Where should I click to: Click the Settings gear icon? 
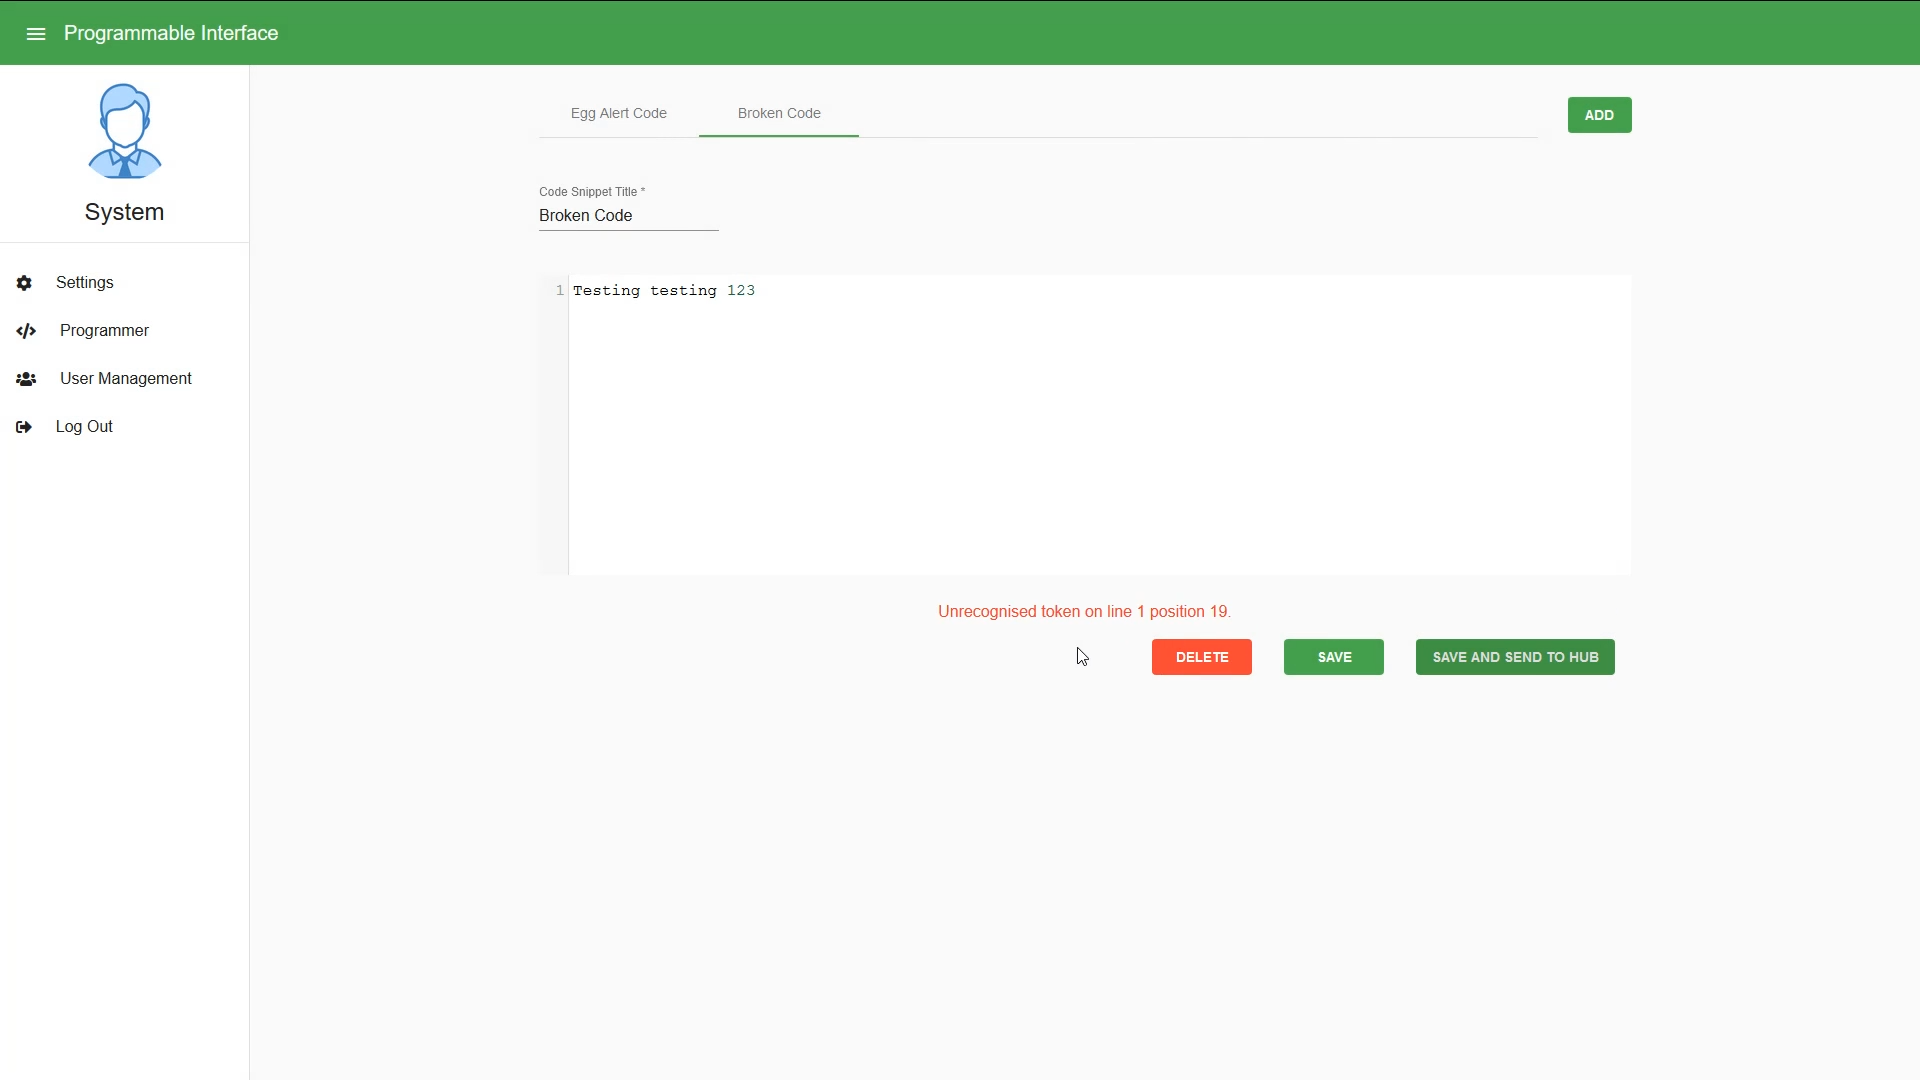(24, 281)
